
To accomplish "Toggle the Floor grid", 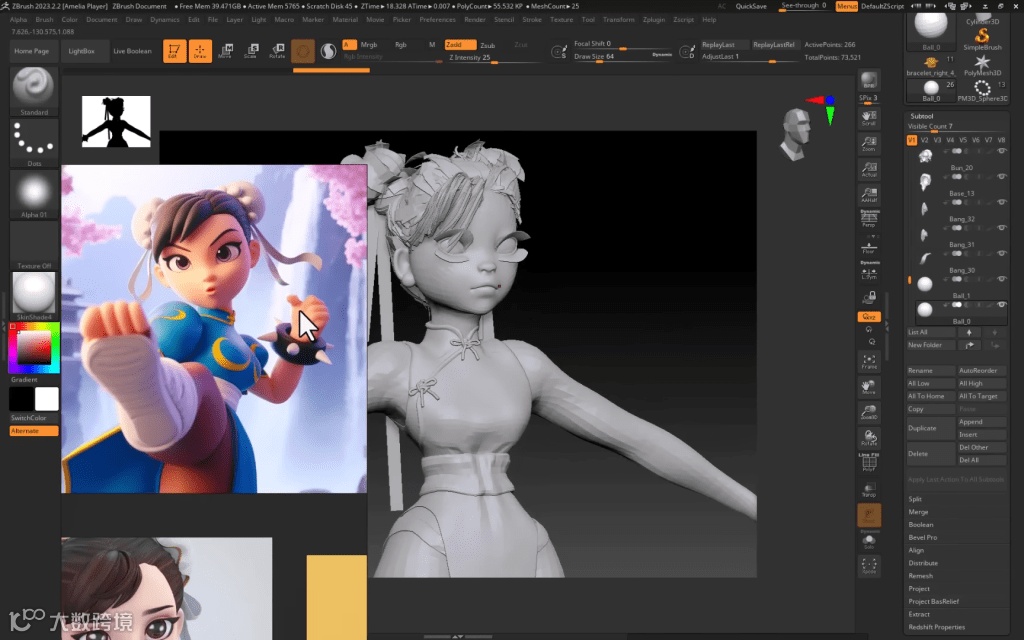I will click(869, 248).
